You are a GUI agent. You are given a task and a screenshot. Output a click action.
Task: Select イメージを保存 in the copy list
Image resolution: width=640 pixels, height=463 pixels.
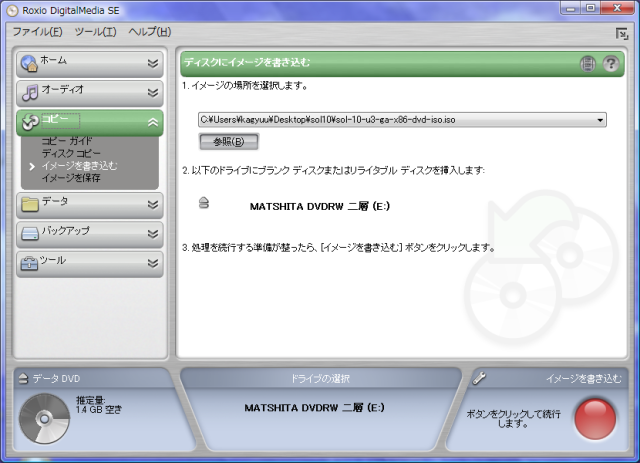coord(71,177)
